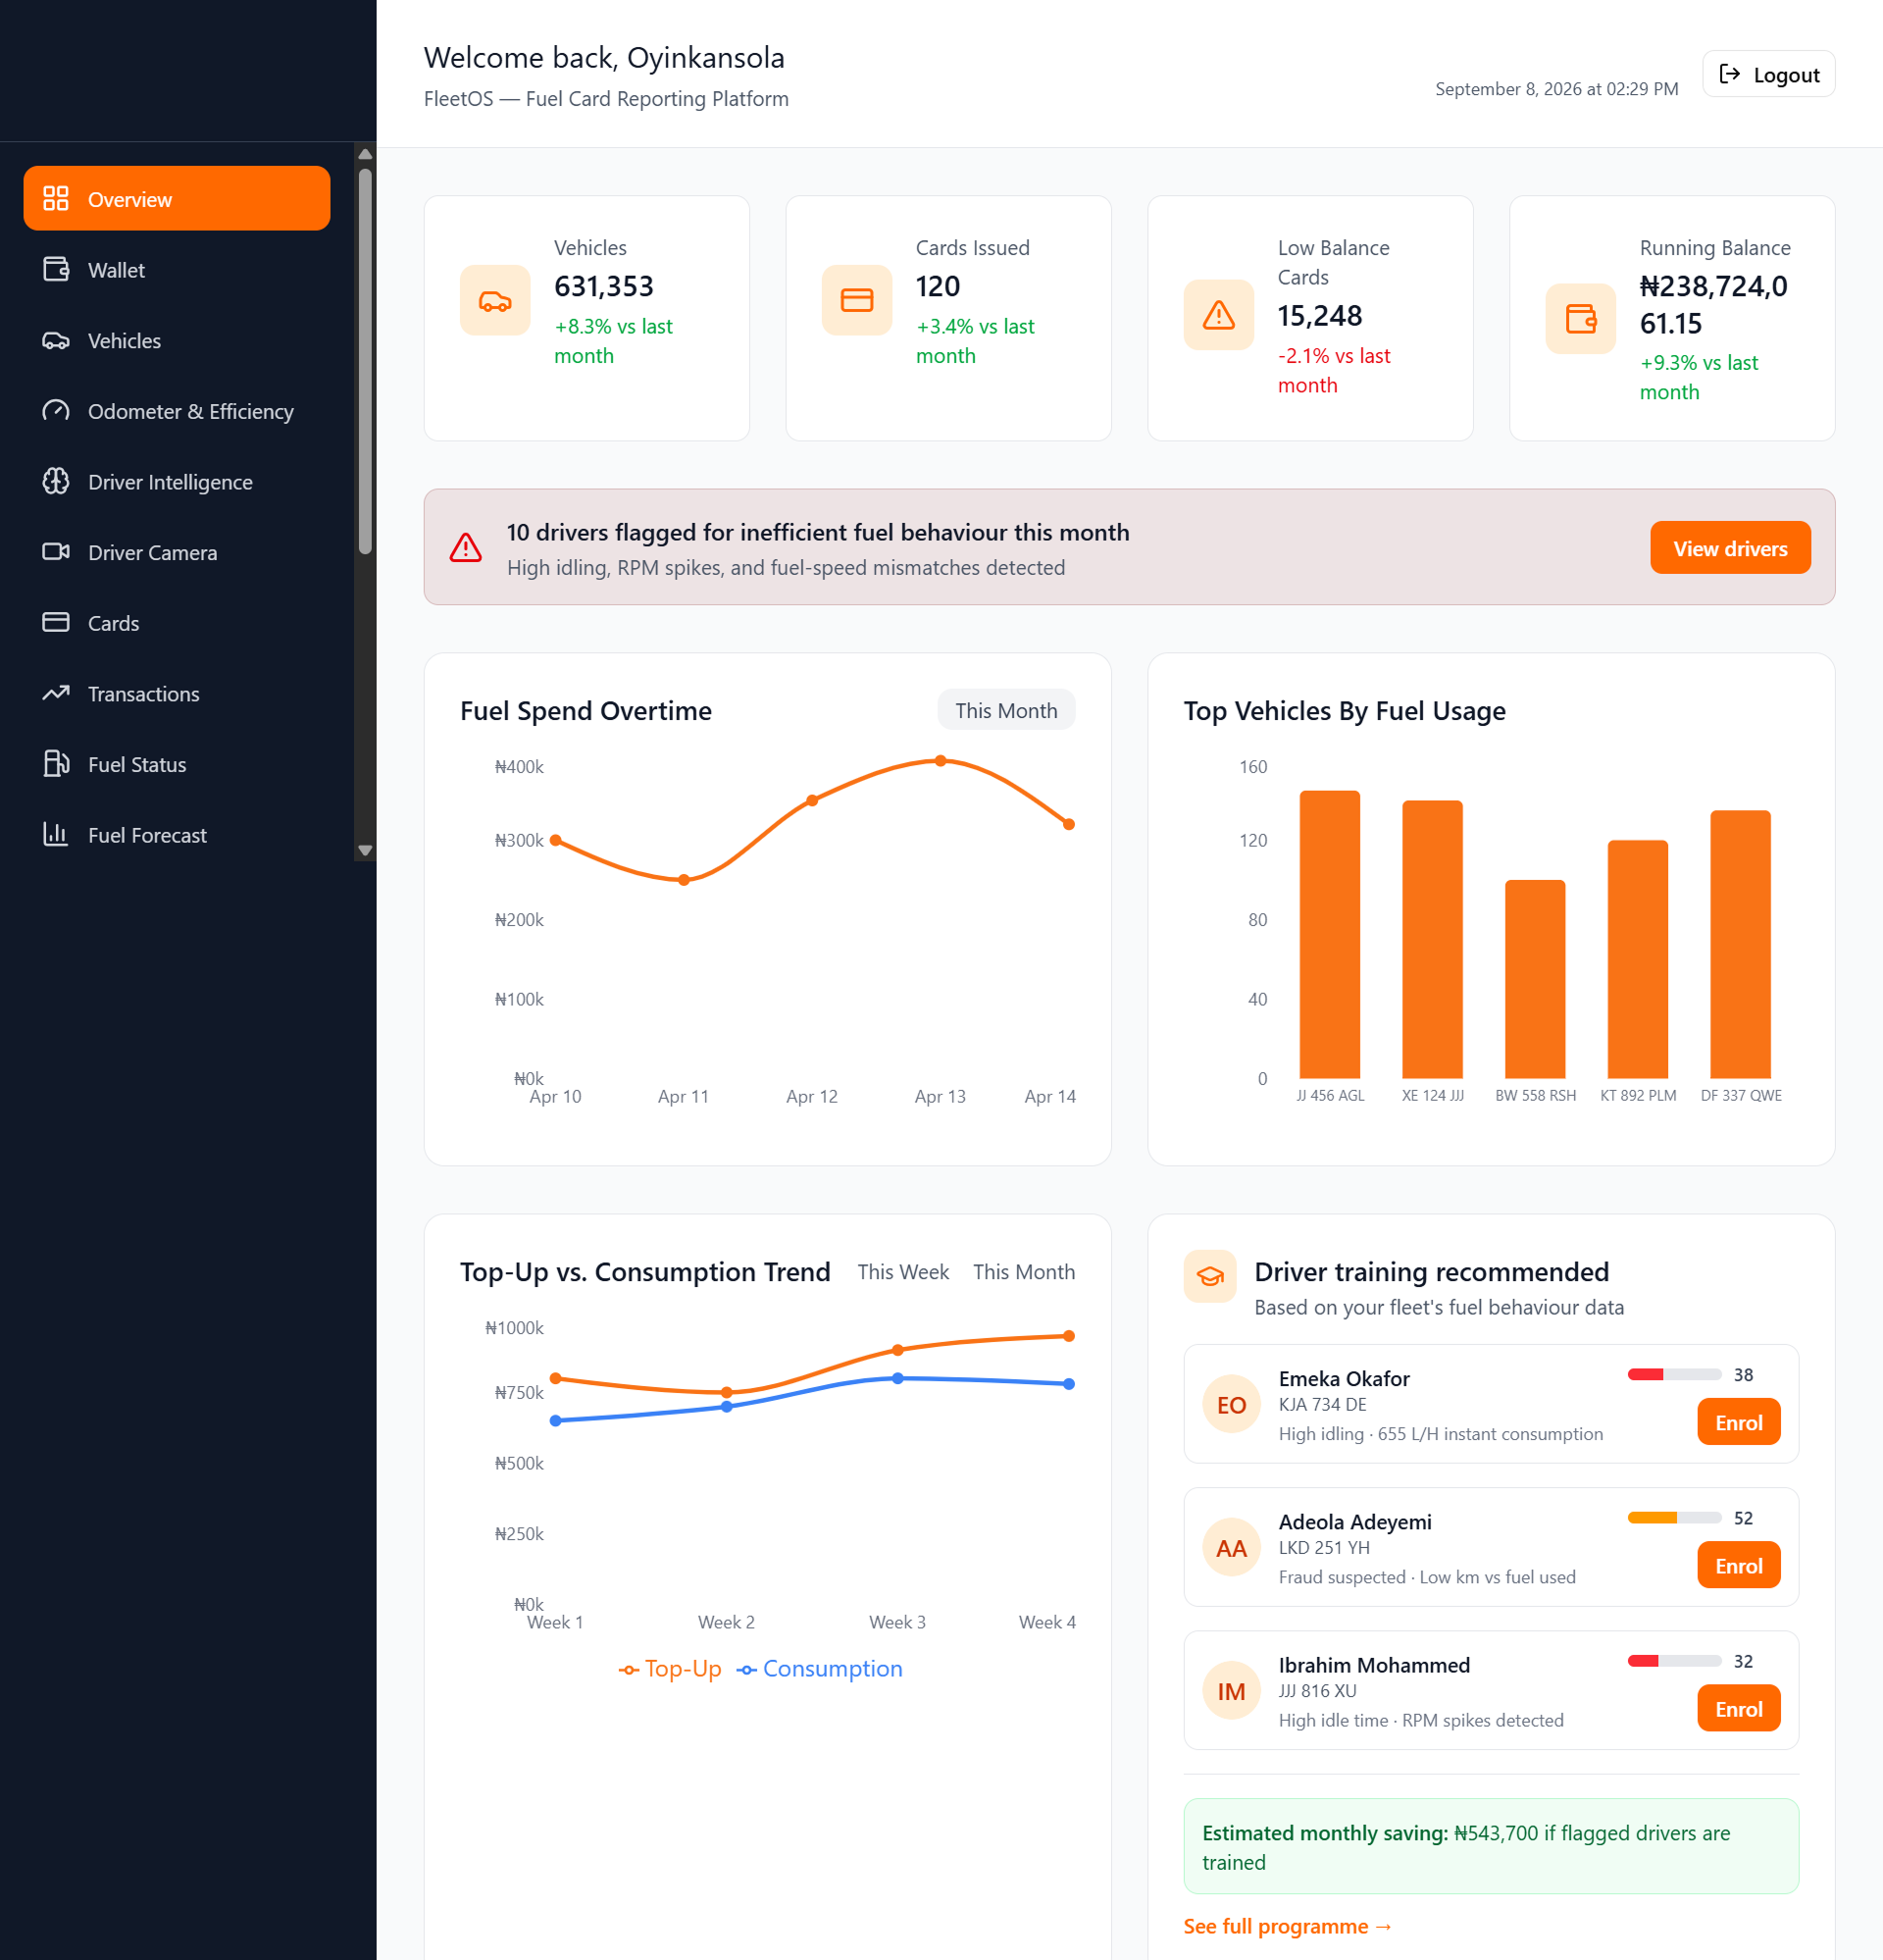
Task: Enrol Ibrahim Mohammed in training
Action: 1739,1708
